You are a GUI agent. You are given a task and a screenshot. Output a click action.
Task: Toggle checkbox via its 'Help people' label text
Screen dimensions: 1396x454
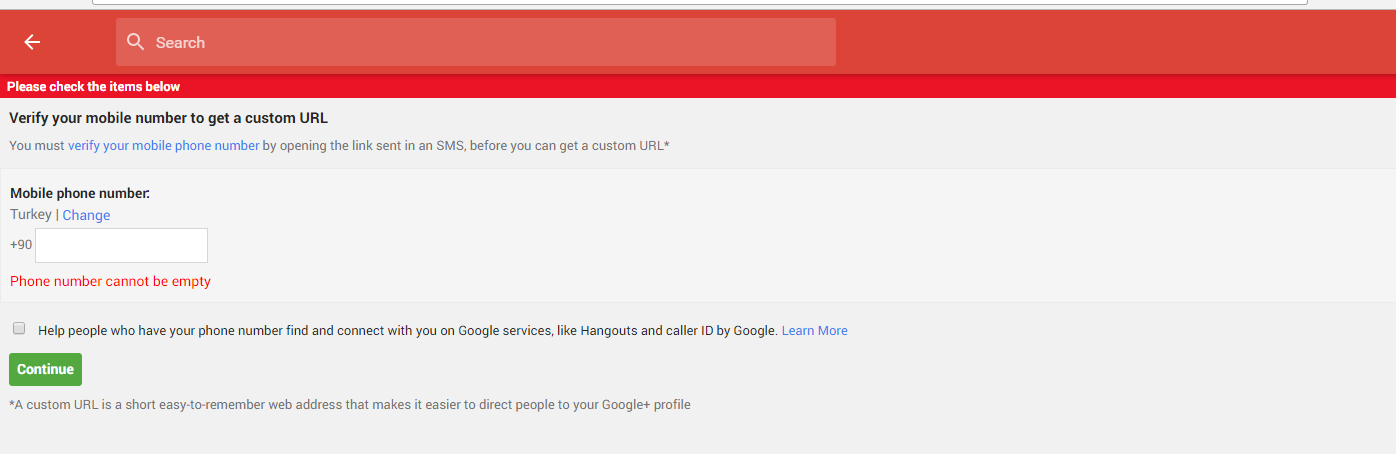[x=408, y=330]
